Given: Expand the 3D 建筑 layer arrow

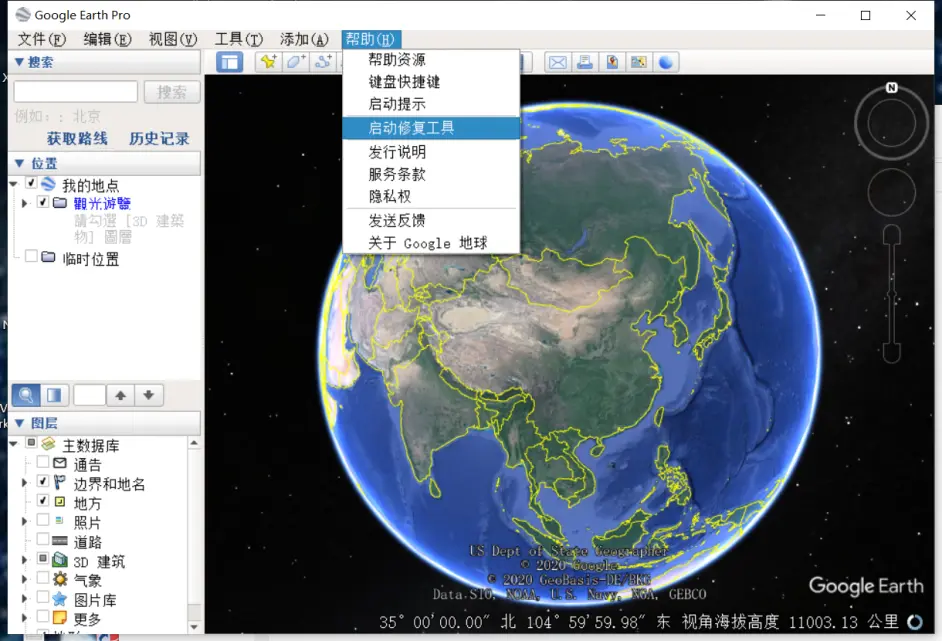Looking at the screenshot, I should click(25, 560).
